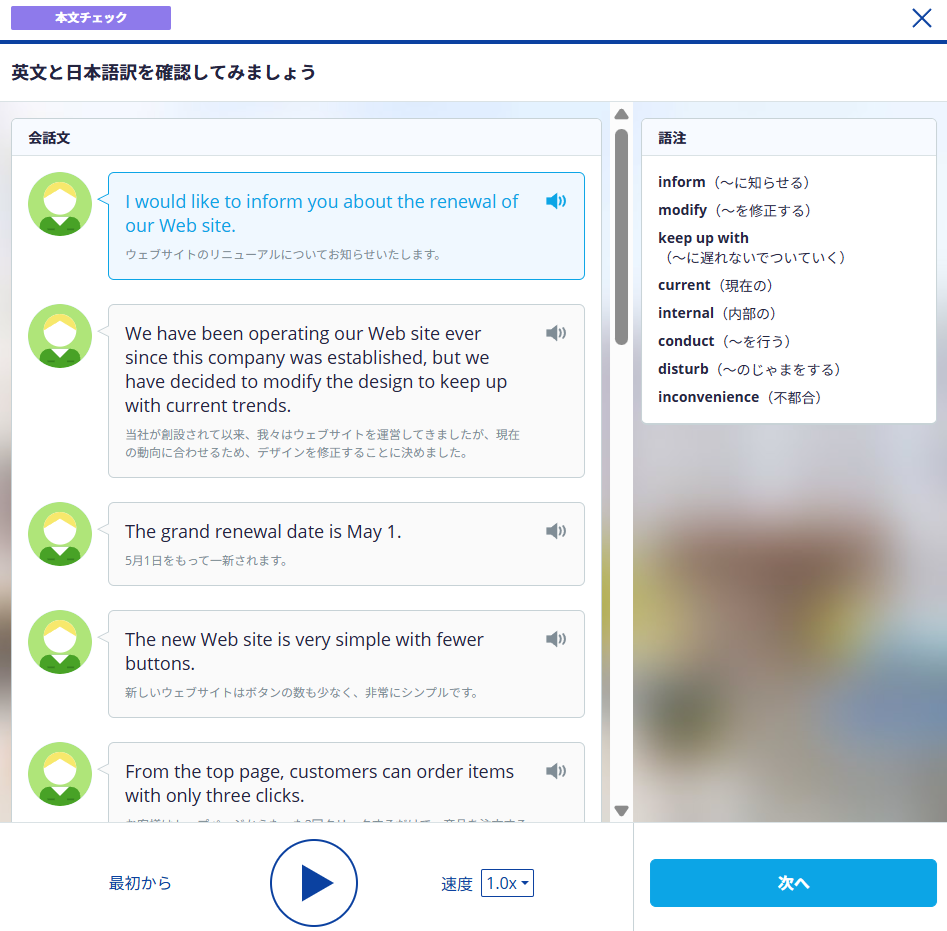
Task: Close the 本文チェック window with the X
Action: (x=921, y=18)
